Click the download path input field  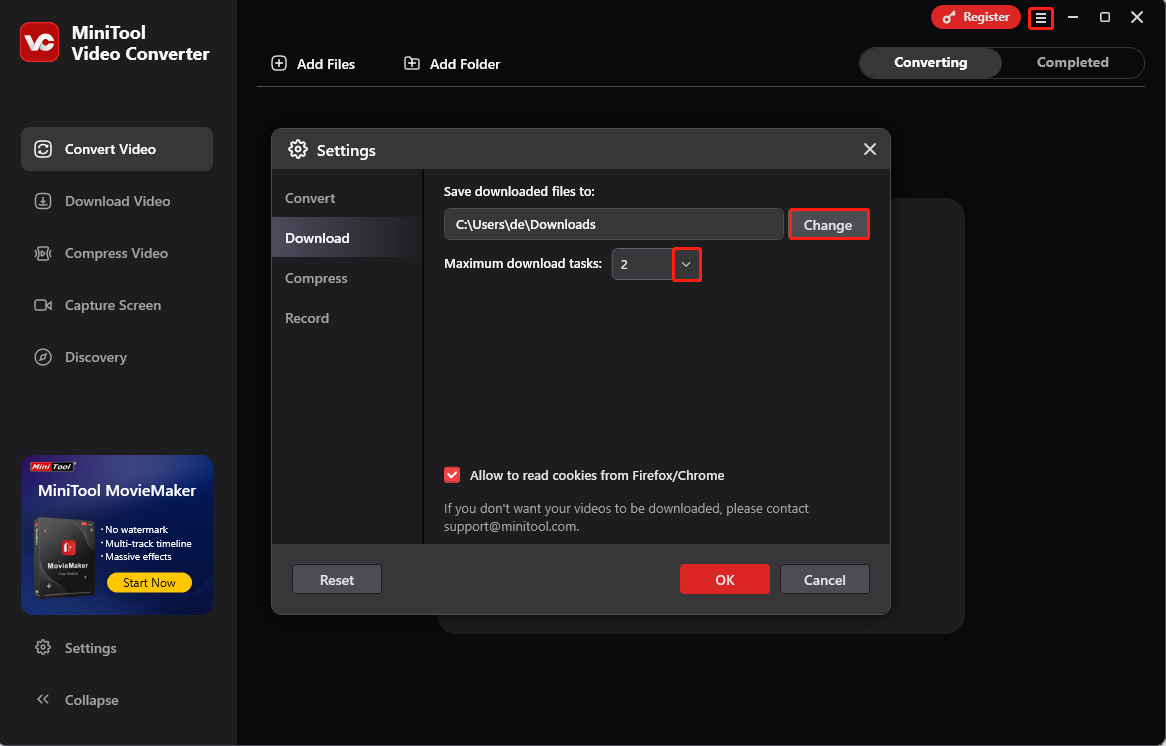point(613,224)
